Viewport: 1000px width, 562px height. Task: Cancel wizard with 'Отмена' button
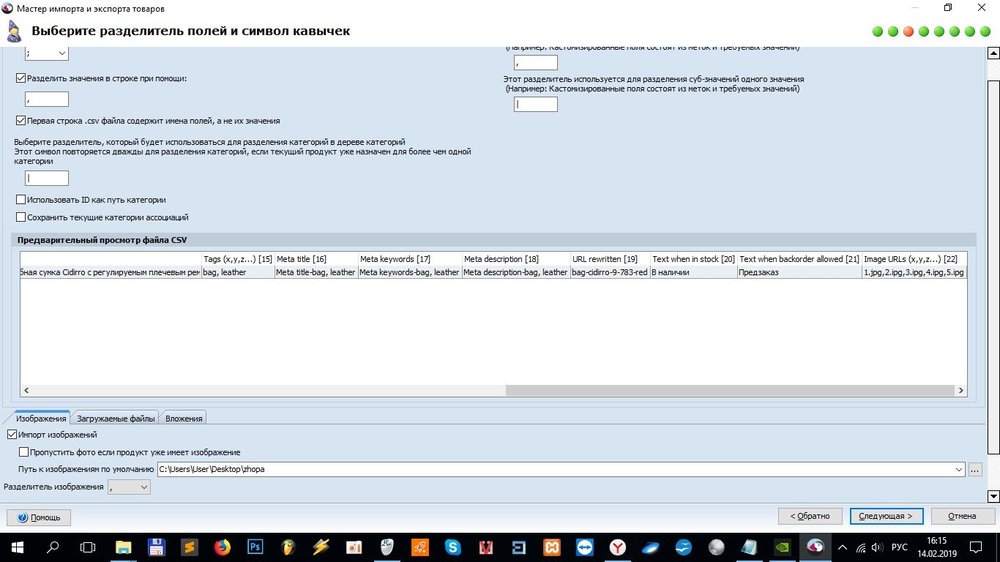coord(962,516)
